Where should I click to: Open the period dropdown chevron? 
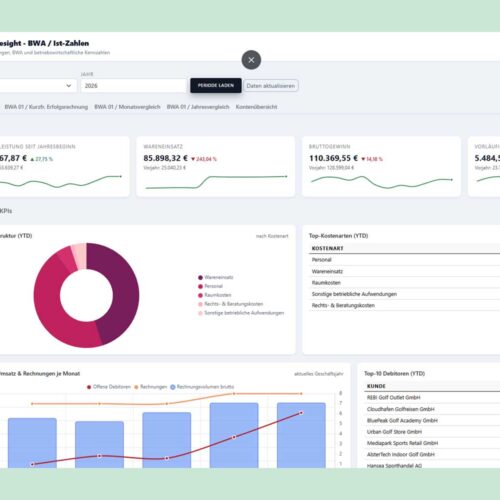(x=69, y=86)
